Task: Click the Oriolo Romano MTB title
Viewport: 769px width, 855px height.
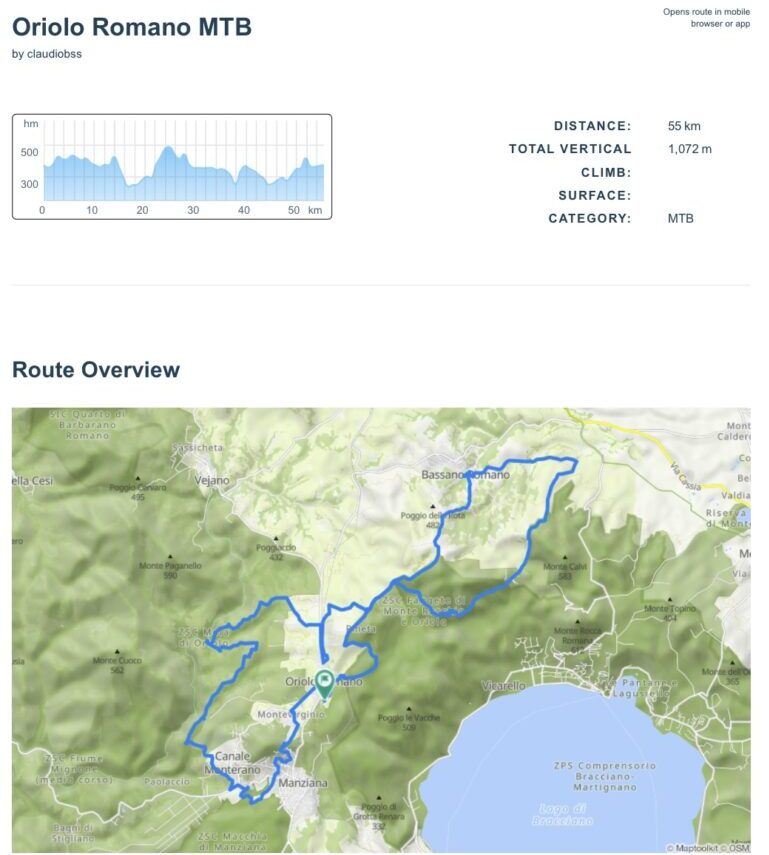Action: click(x=132, y=27)
